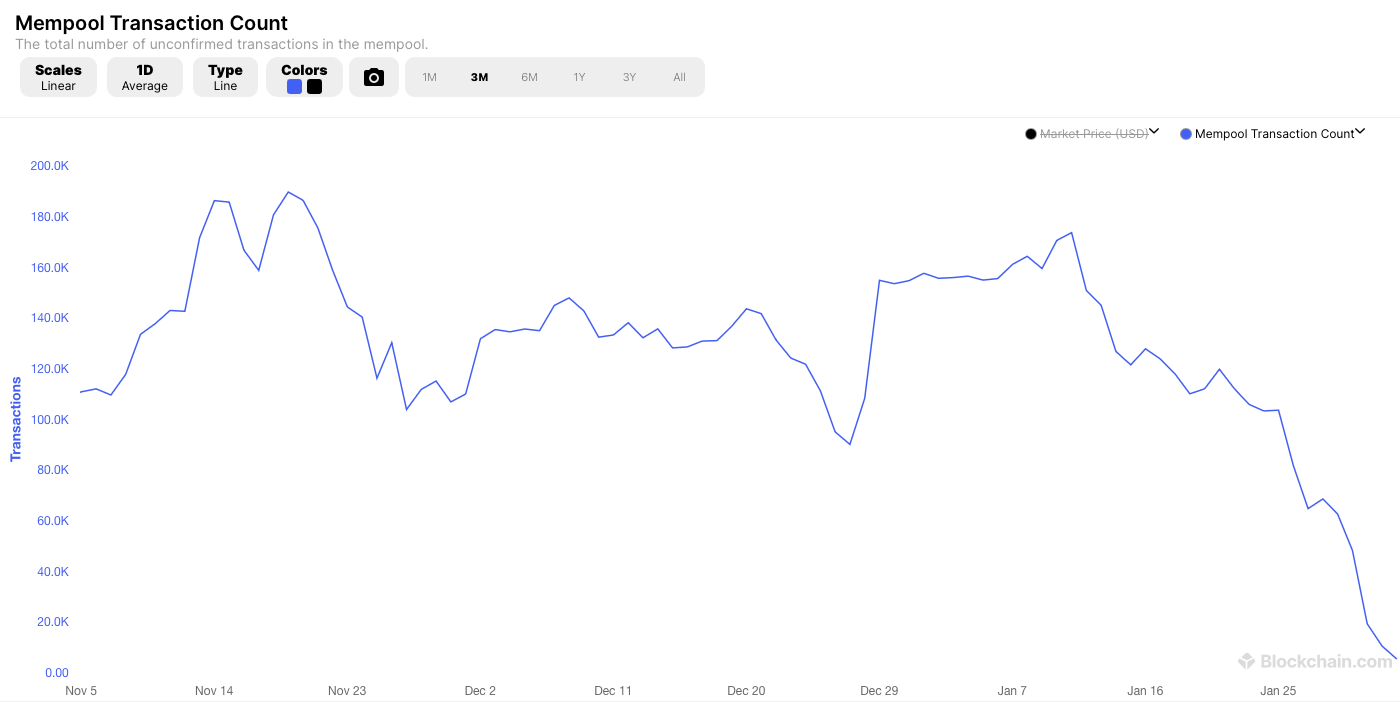The image size is (1400, 702).
Task: Click the Blockchain.com watermark logo
Action: pos(1314,661)
